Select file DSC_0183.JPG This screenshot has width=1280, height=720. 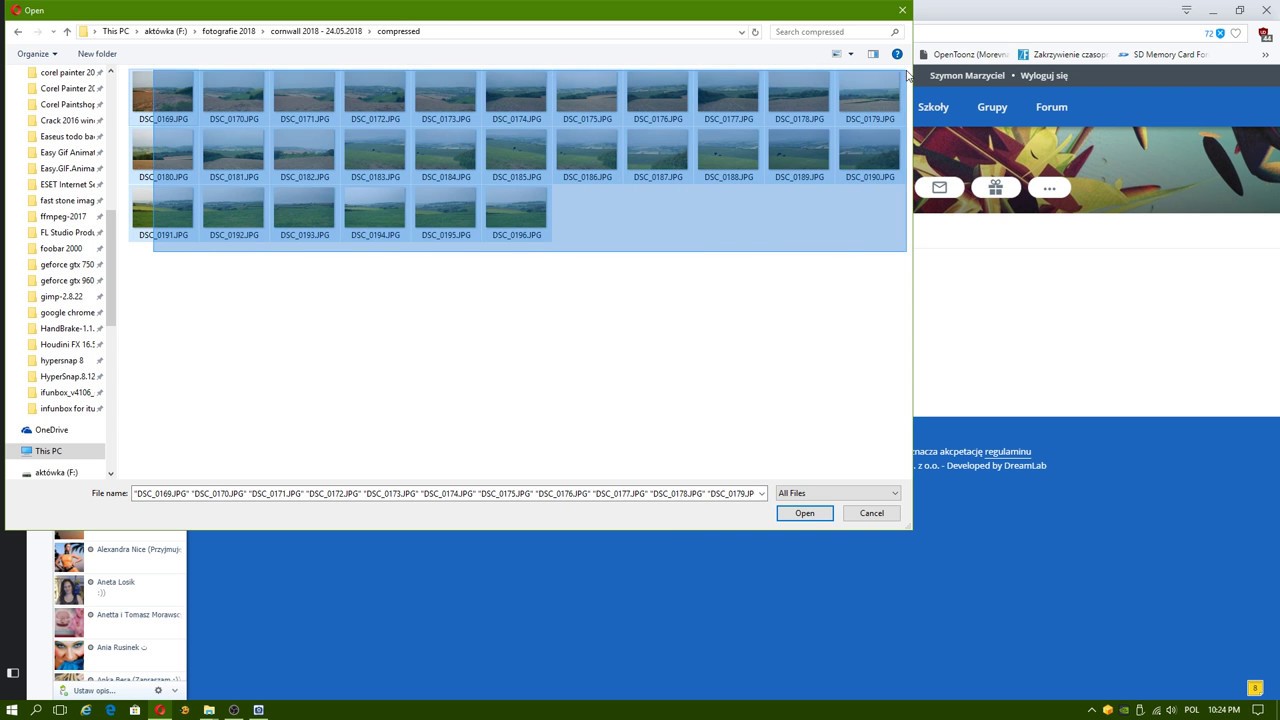pyautogui.click(x=375, y=156)
